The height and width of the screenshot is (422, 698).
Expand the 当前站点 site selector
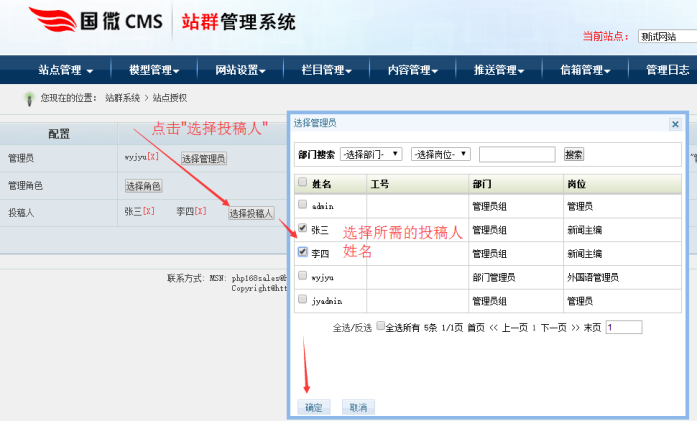[666, 36]
